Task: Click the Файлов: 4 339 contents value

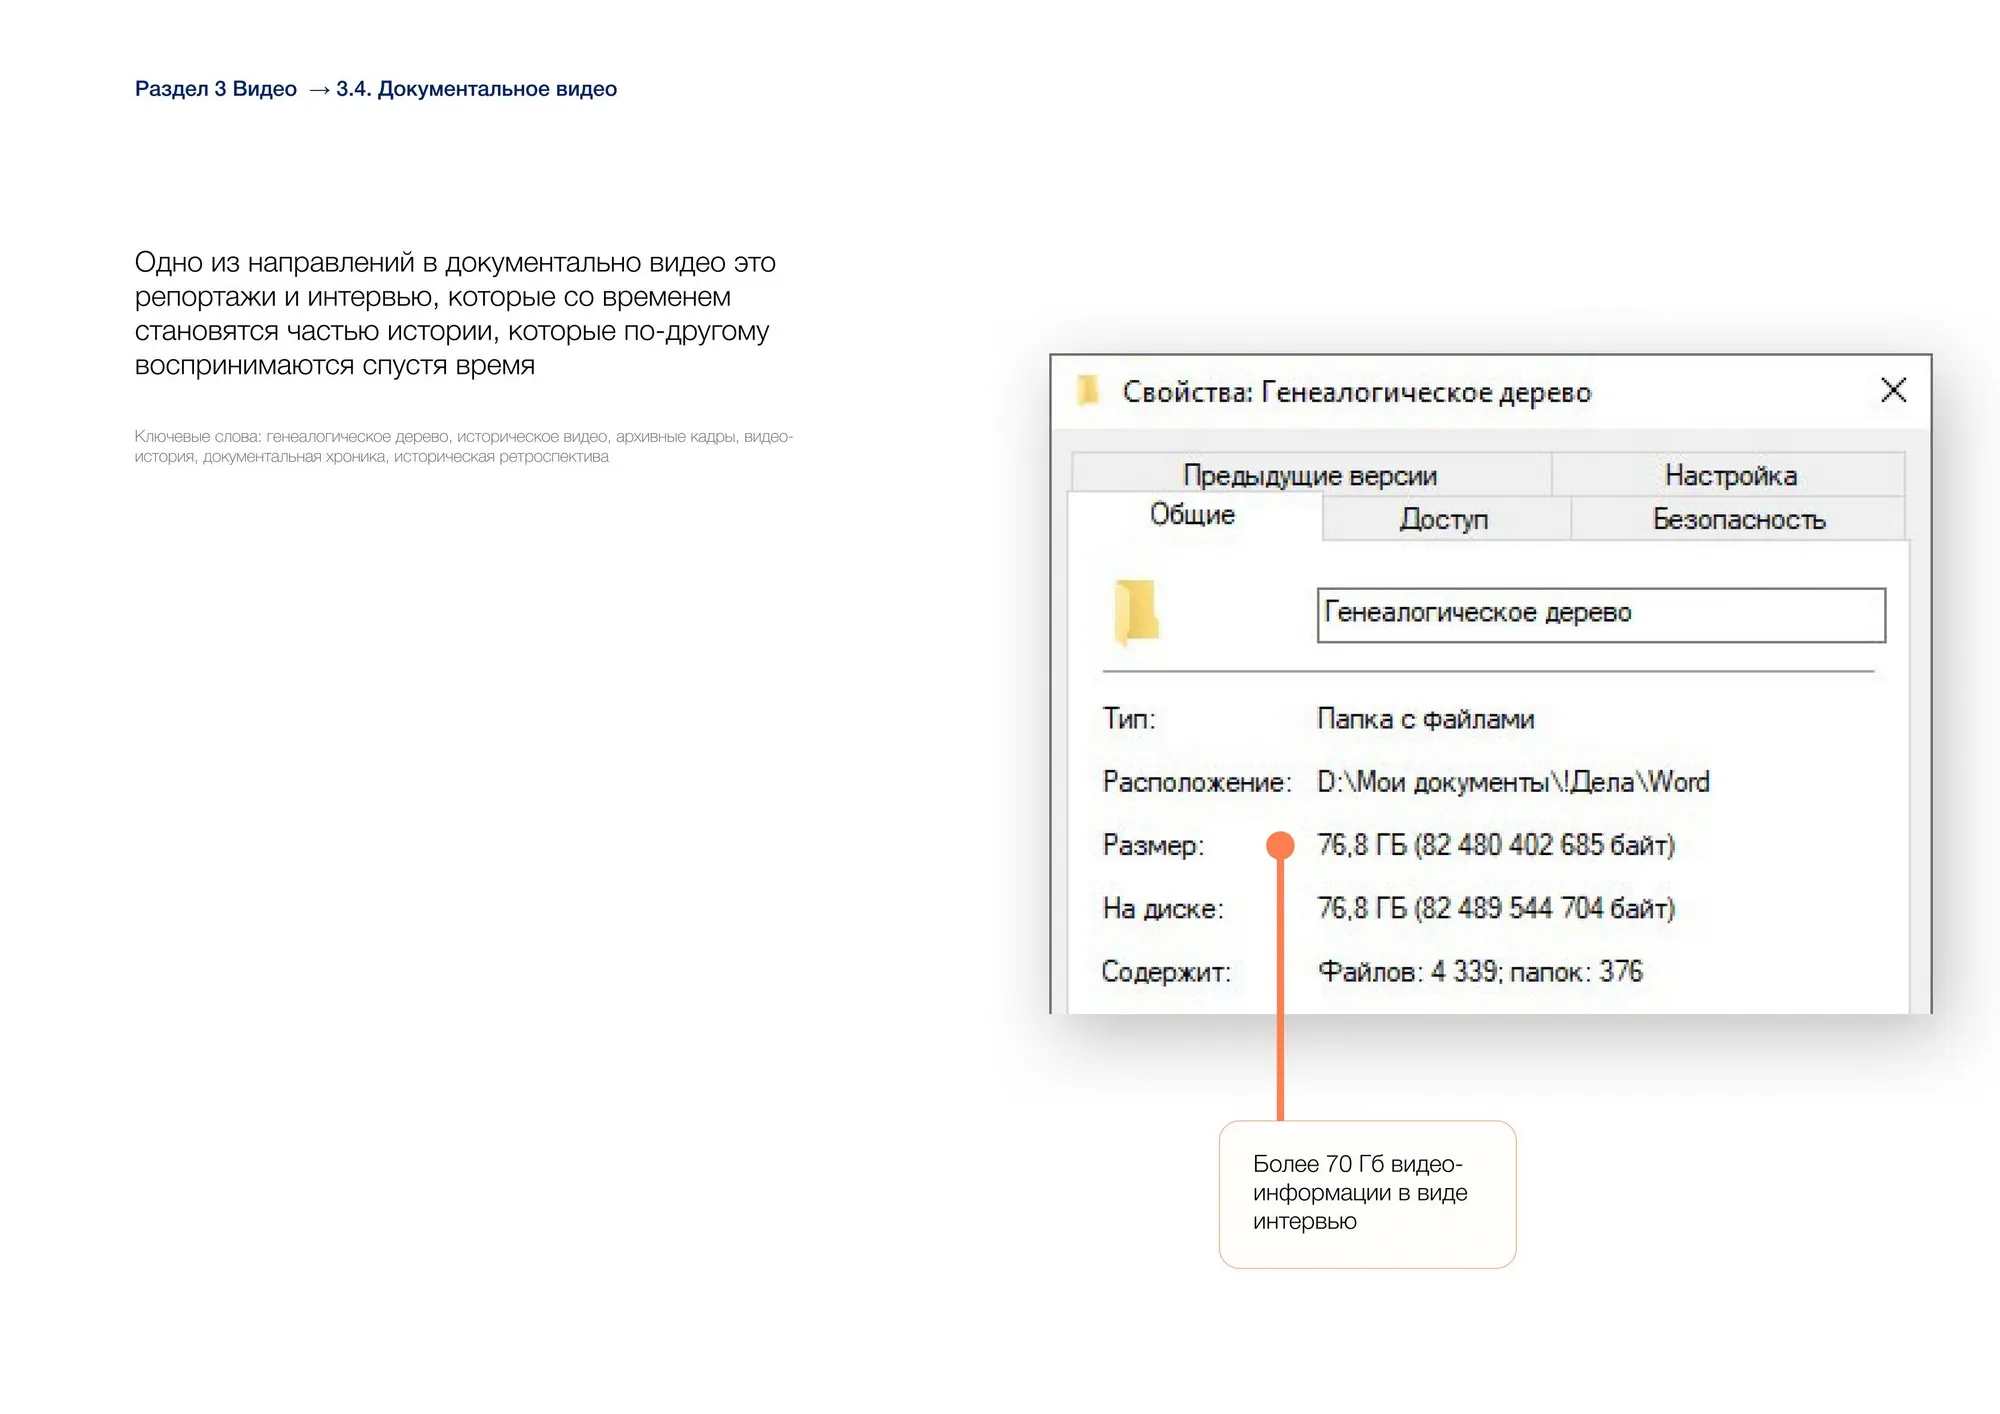Action: point(1480,971)
